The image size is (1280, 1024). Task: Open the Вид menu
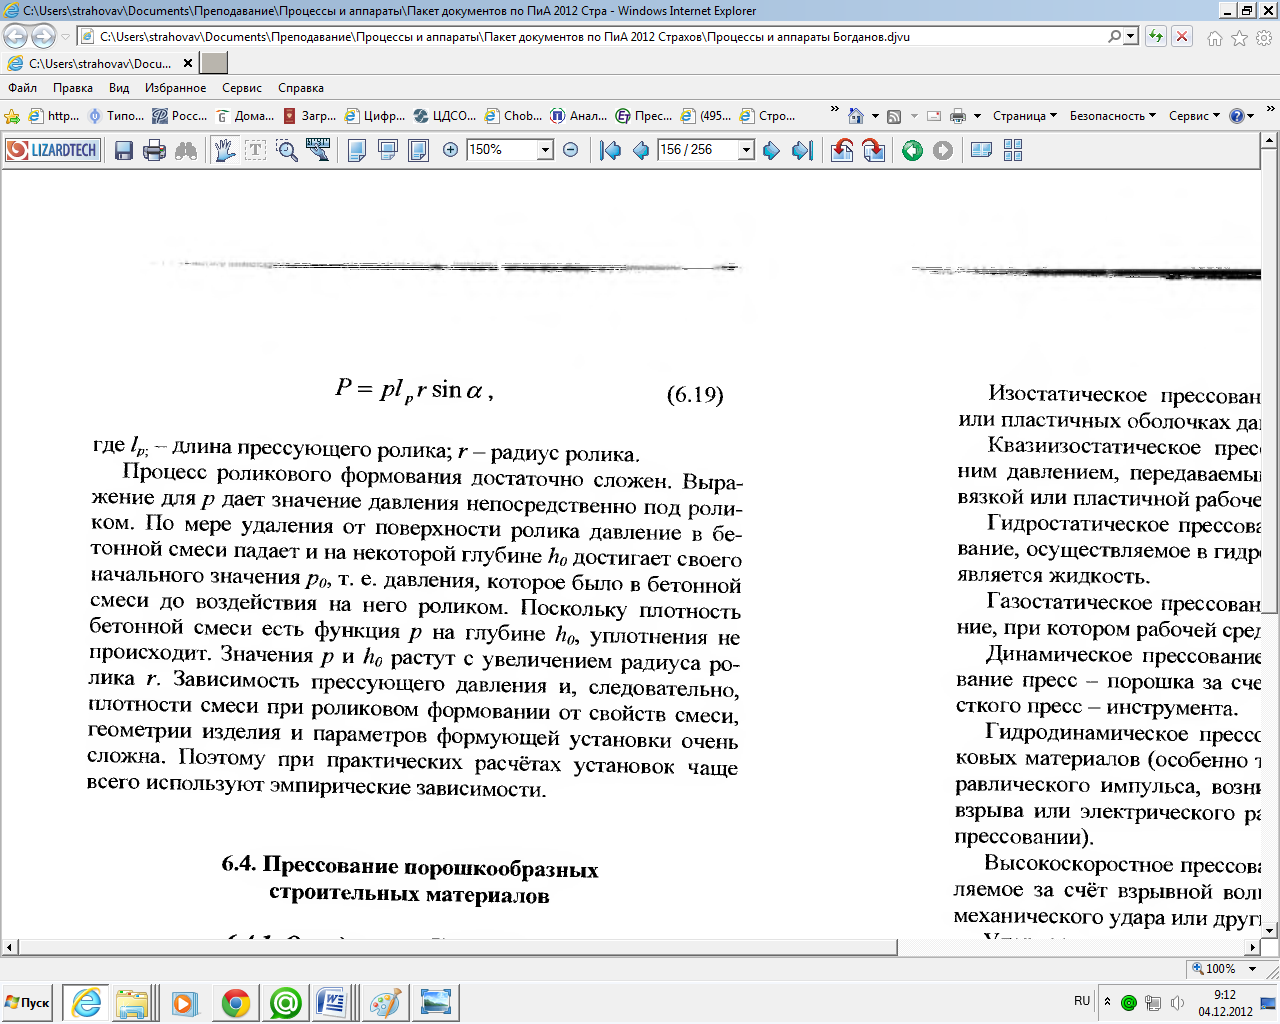tap(119, 88)
